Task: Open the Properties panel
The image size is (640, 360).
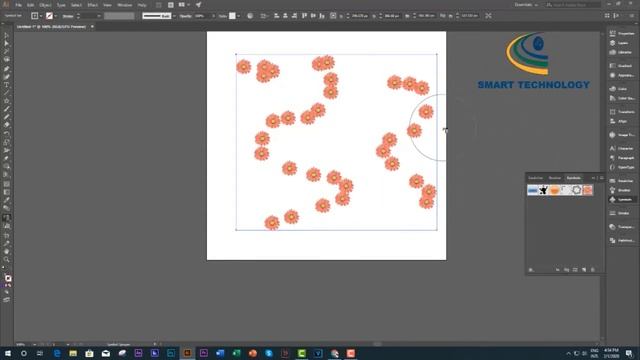Action: 622,33
